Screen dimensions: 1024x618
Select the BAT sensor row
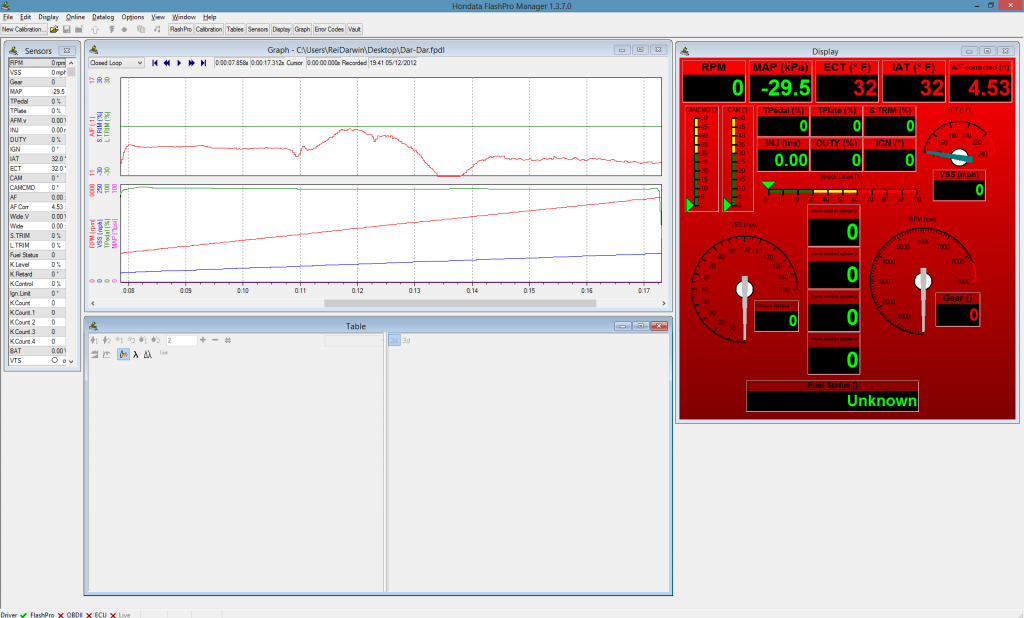[x=38, y=351]
